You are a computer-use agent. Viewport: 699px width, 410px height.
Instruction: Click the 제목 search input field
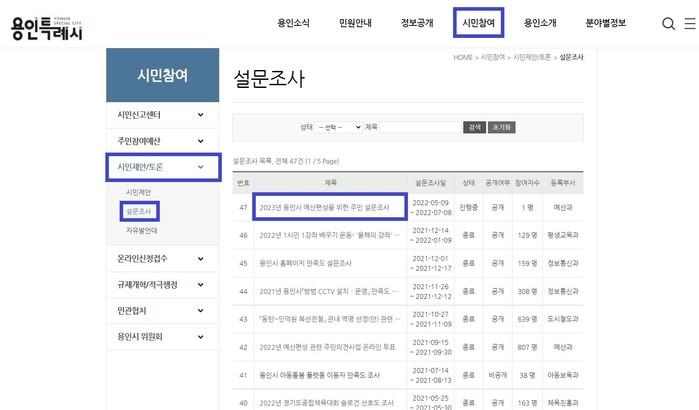420,127
